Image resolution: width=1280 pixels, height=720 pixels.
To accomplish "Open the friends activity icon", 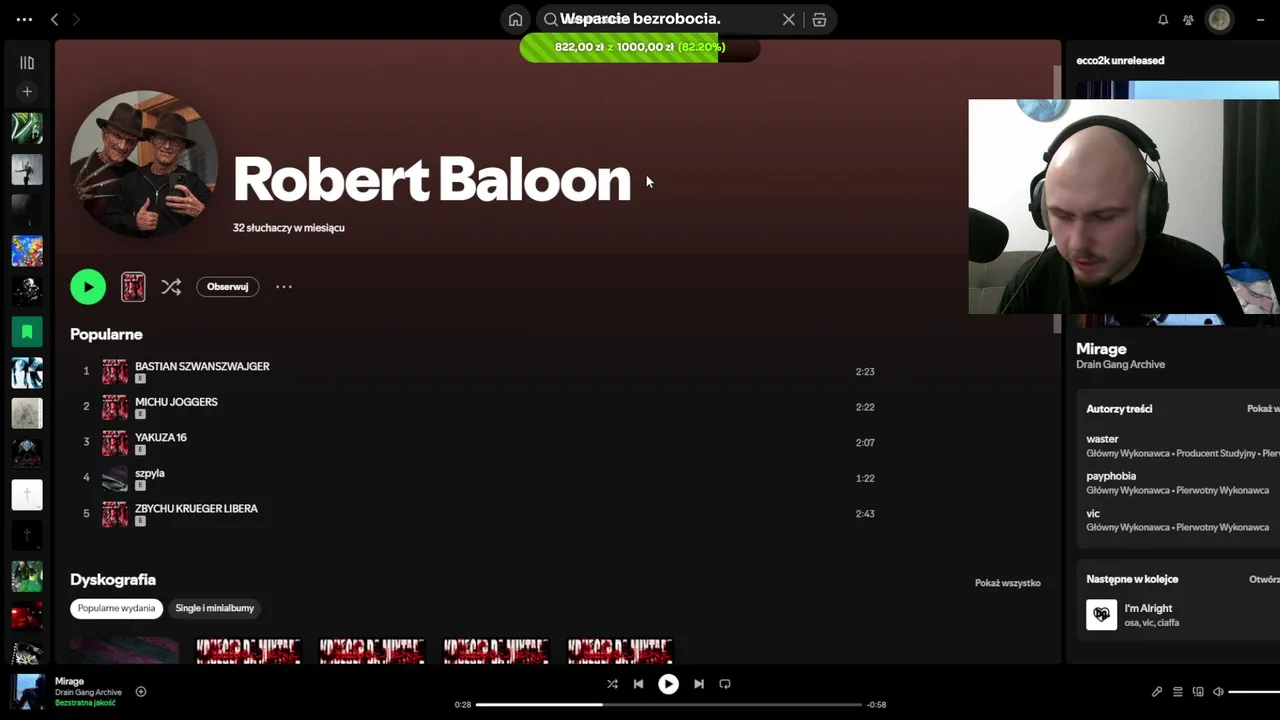I will click(x=1188, y=19).
